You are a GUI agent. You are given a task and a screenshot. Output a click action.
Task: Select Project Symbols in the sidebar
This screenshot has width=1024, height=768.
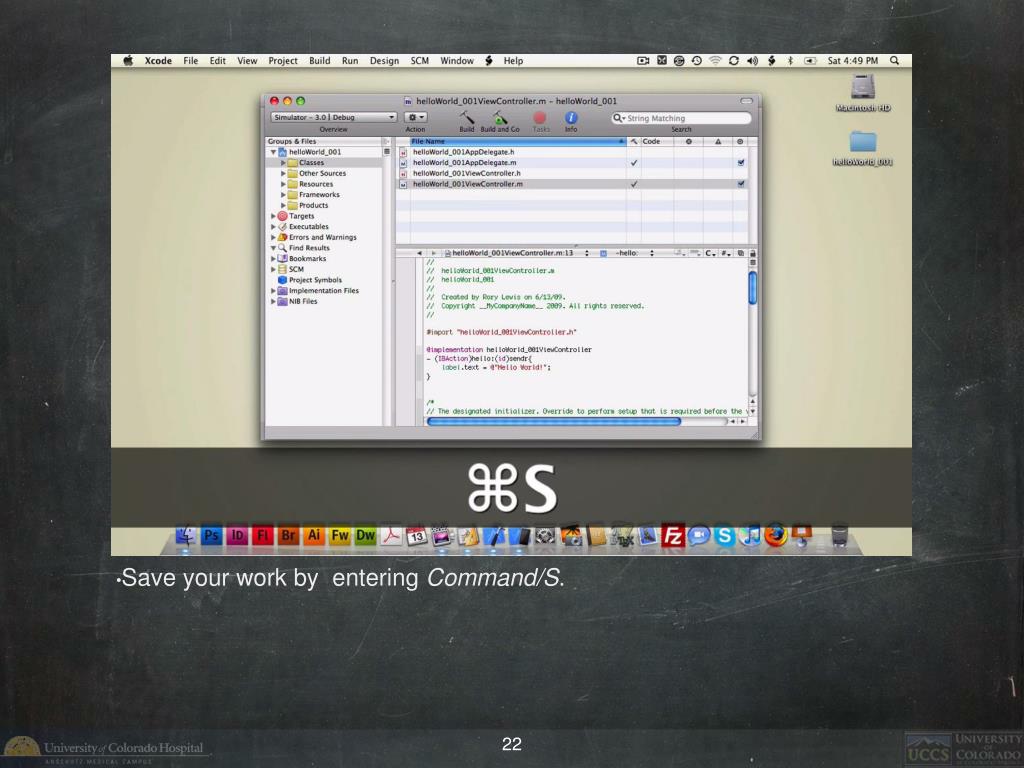(x=315, y=280)
